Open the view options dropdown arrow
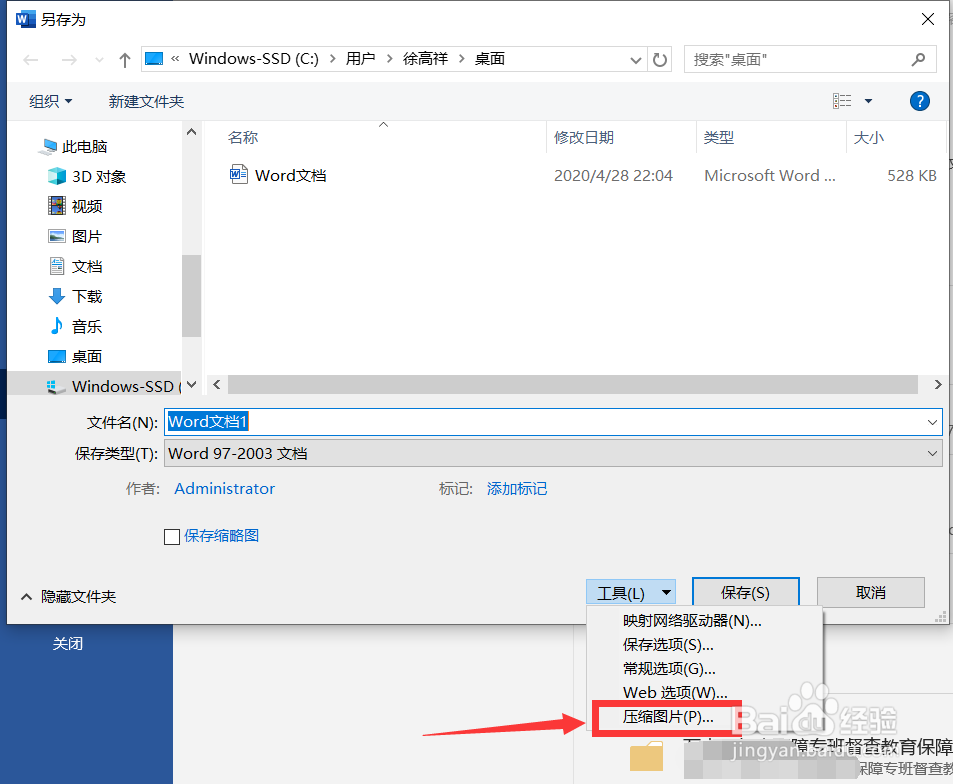 [x=869, y=101]
